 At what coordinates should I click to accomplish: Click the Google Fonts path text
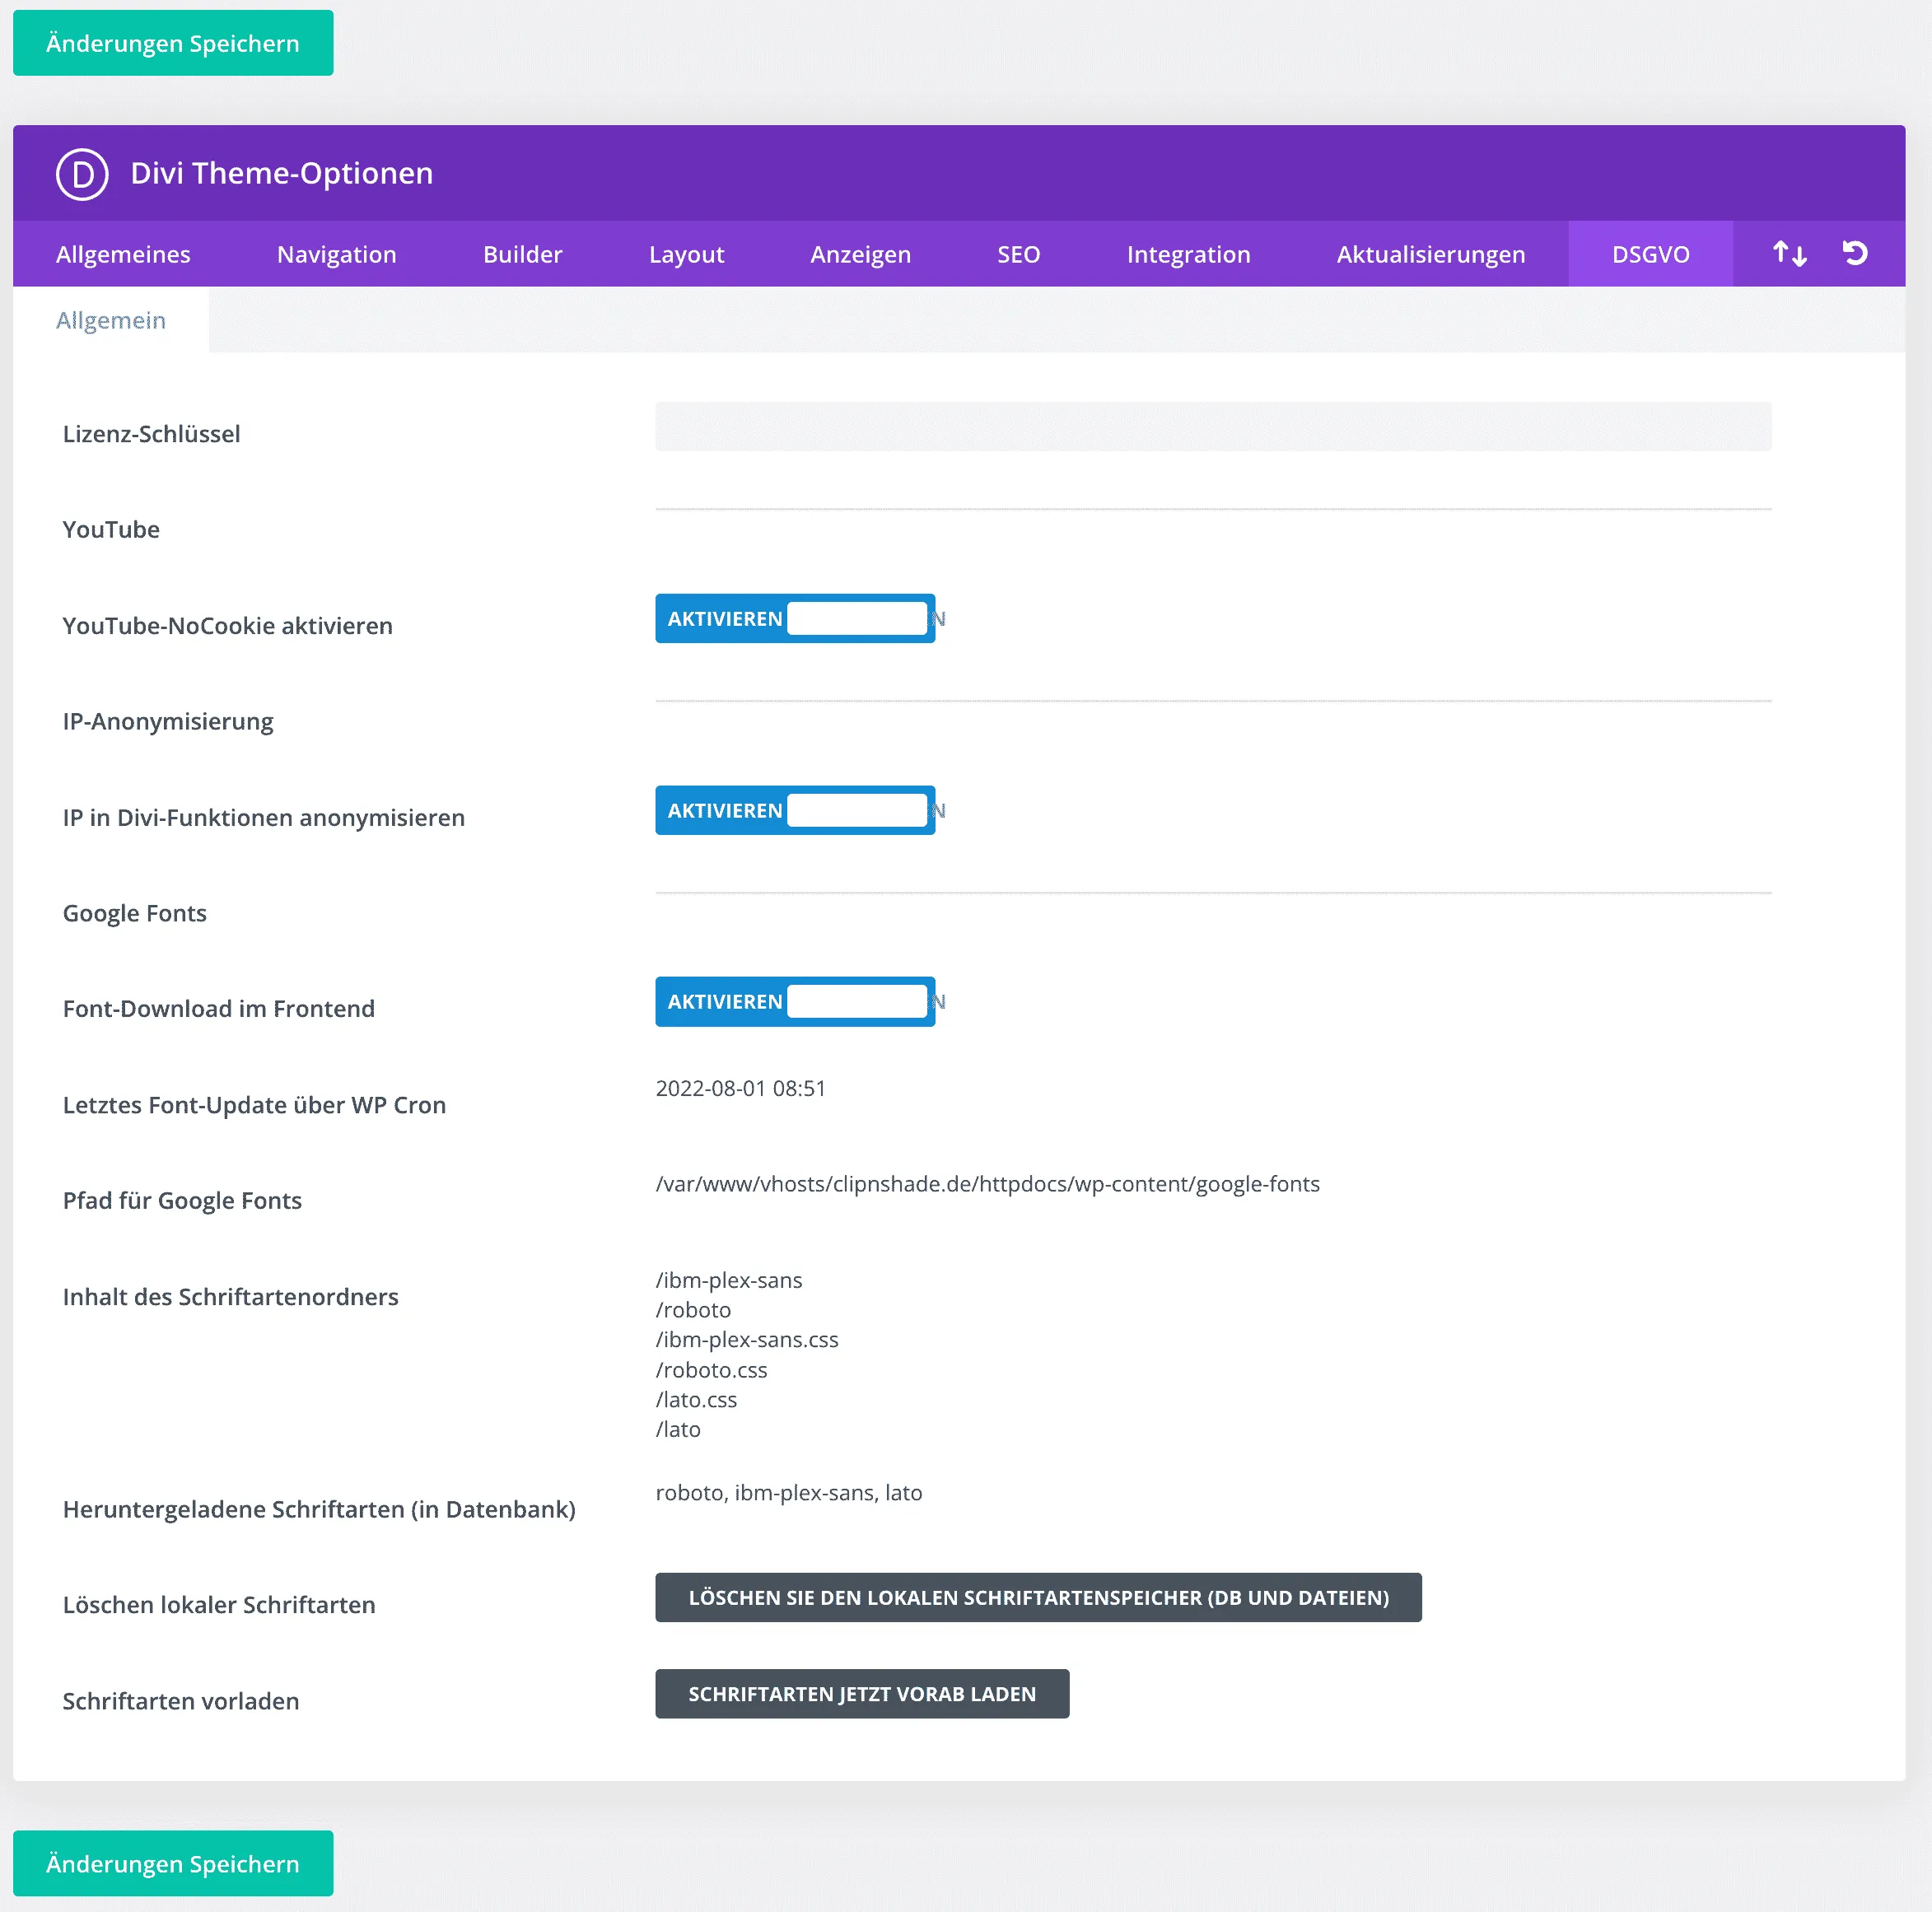tap(988, 1185)
